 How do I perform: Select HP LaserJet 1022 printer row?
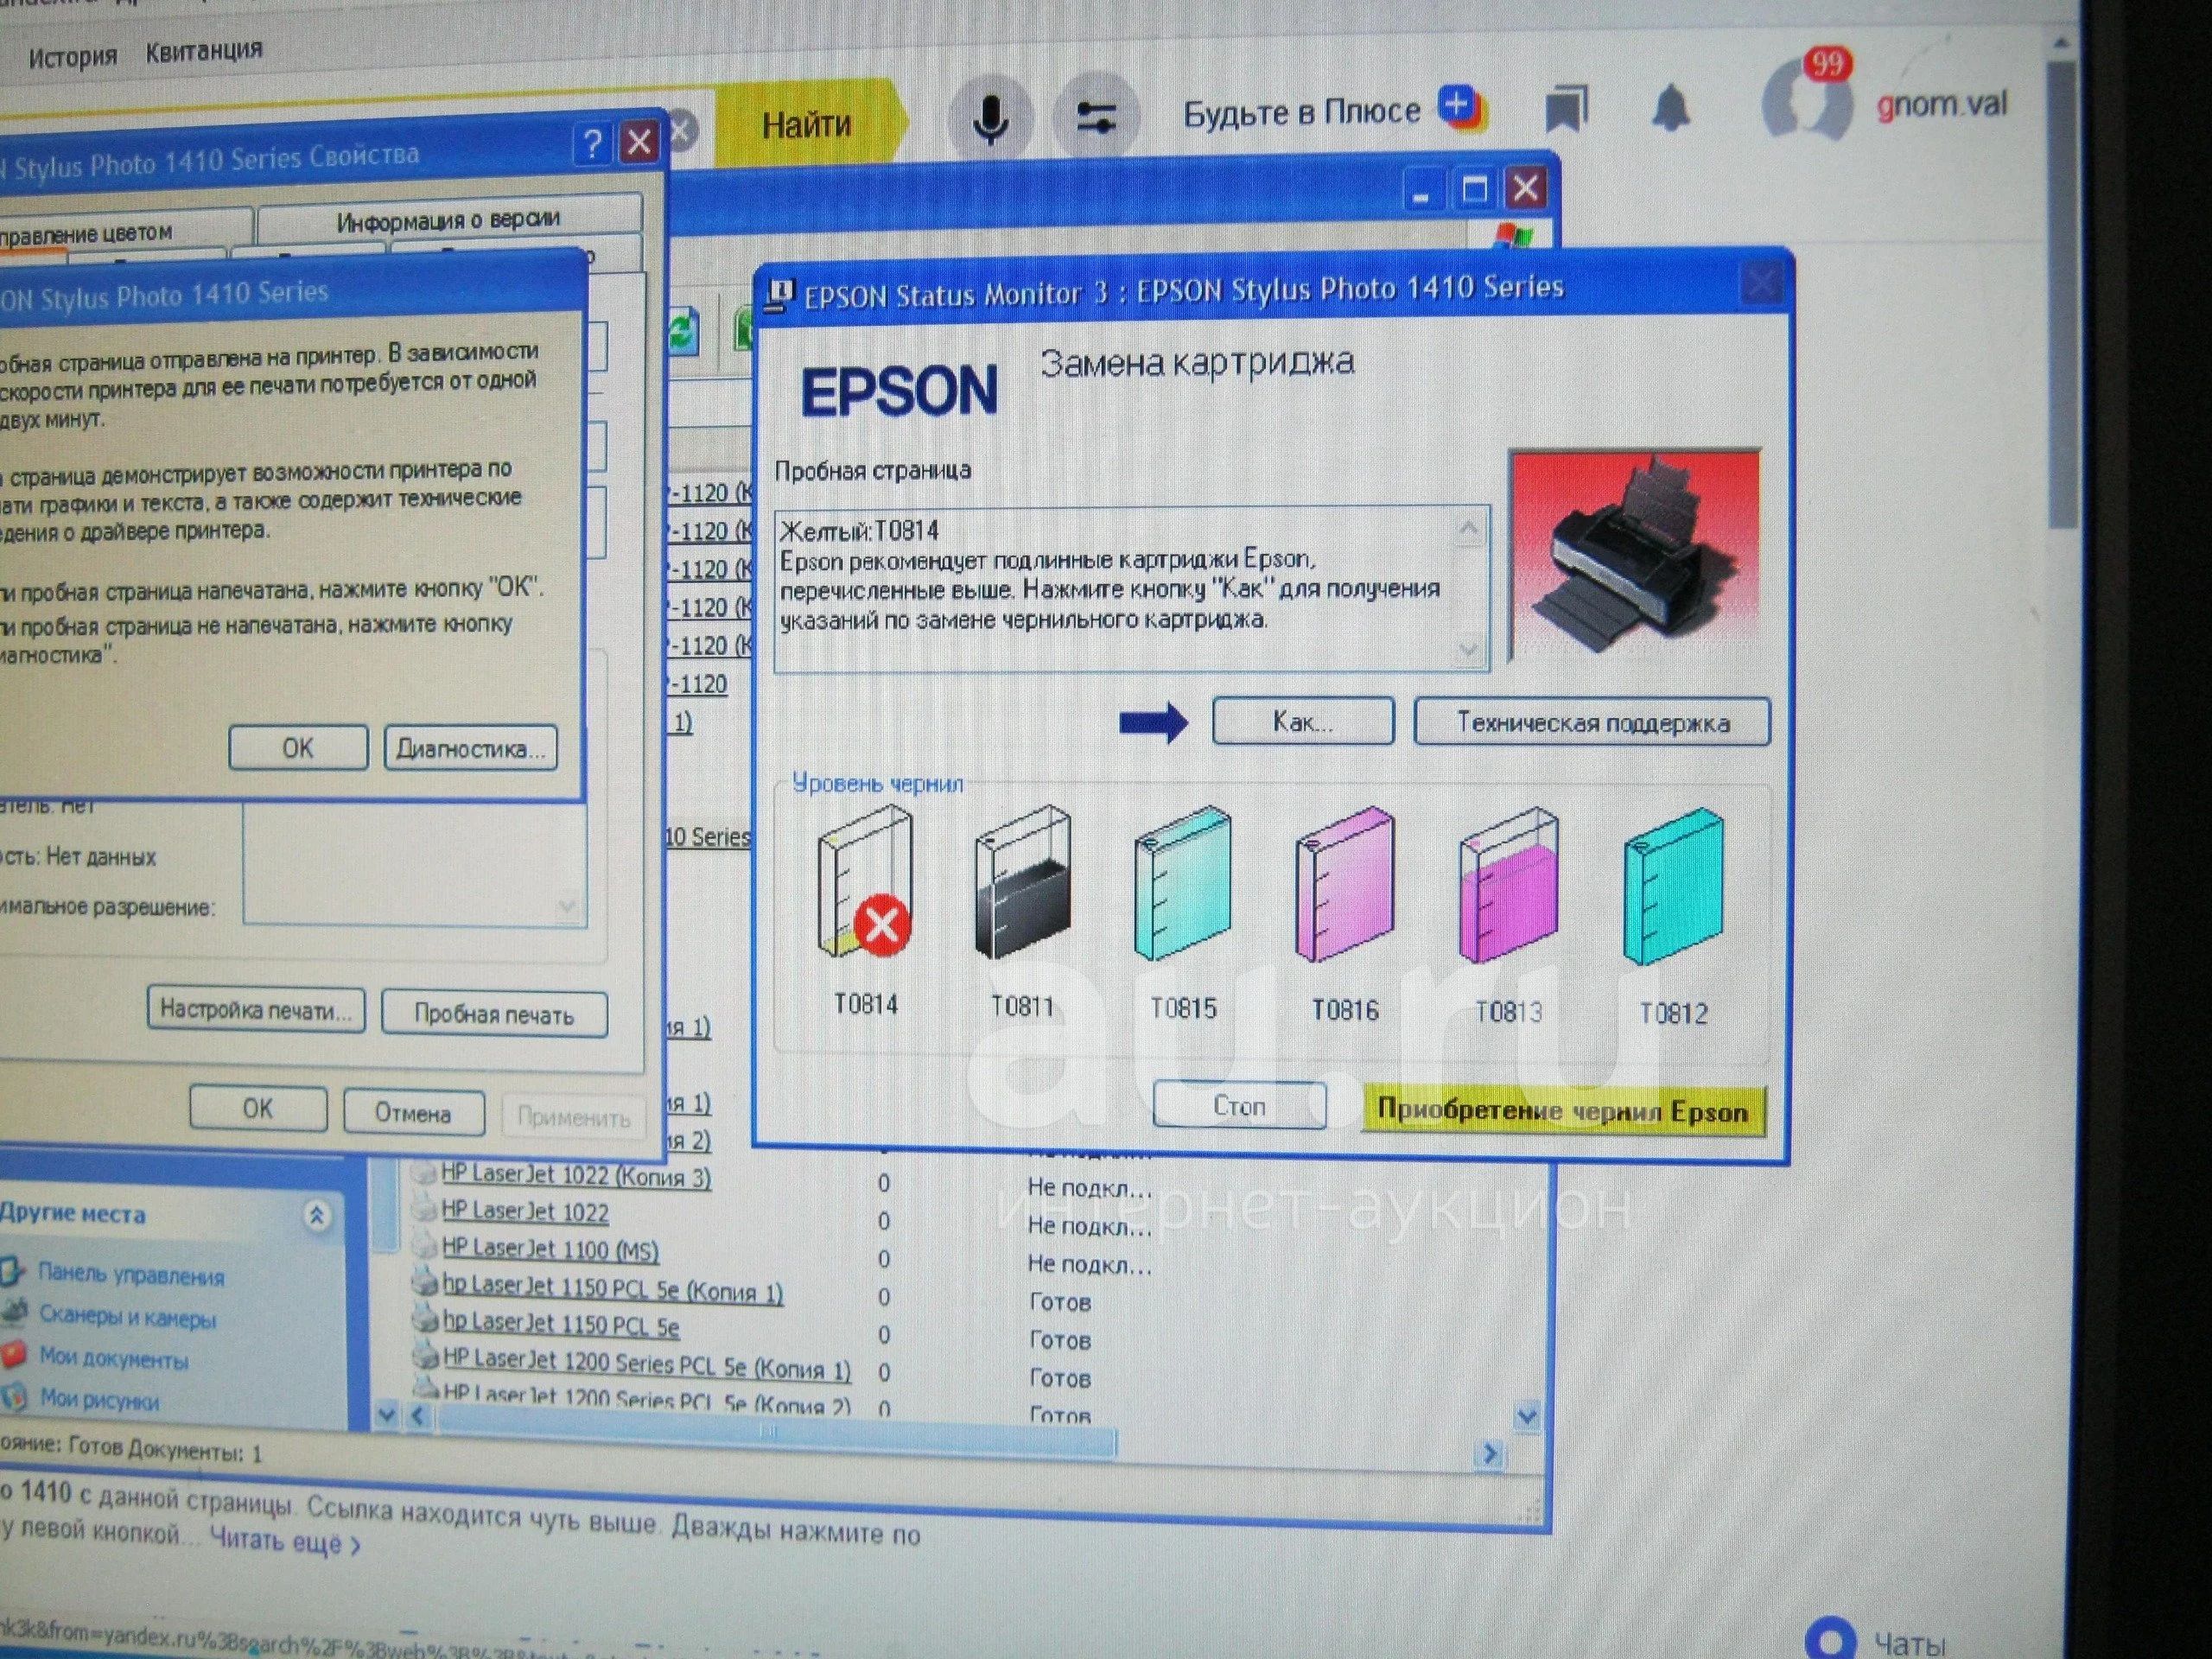point(524,1212)
